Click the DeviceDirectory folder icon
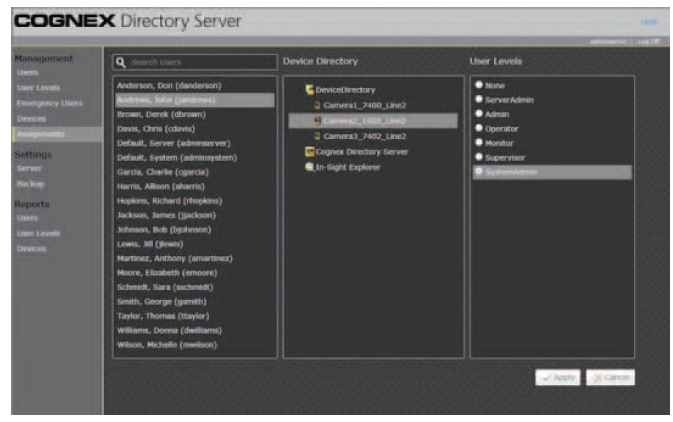 [x=309, y=90]
